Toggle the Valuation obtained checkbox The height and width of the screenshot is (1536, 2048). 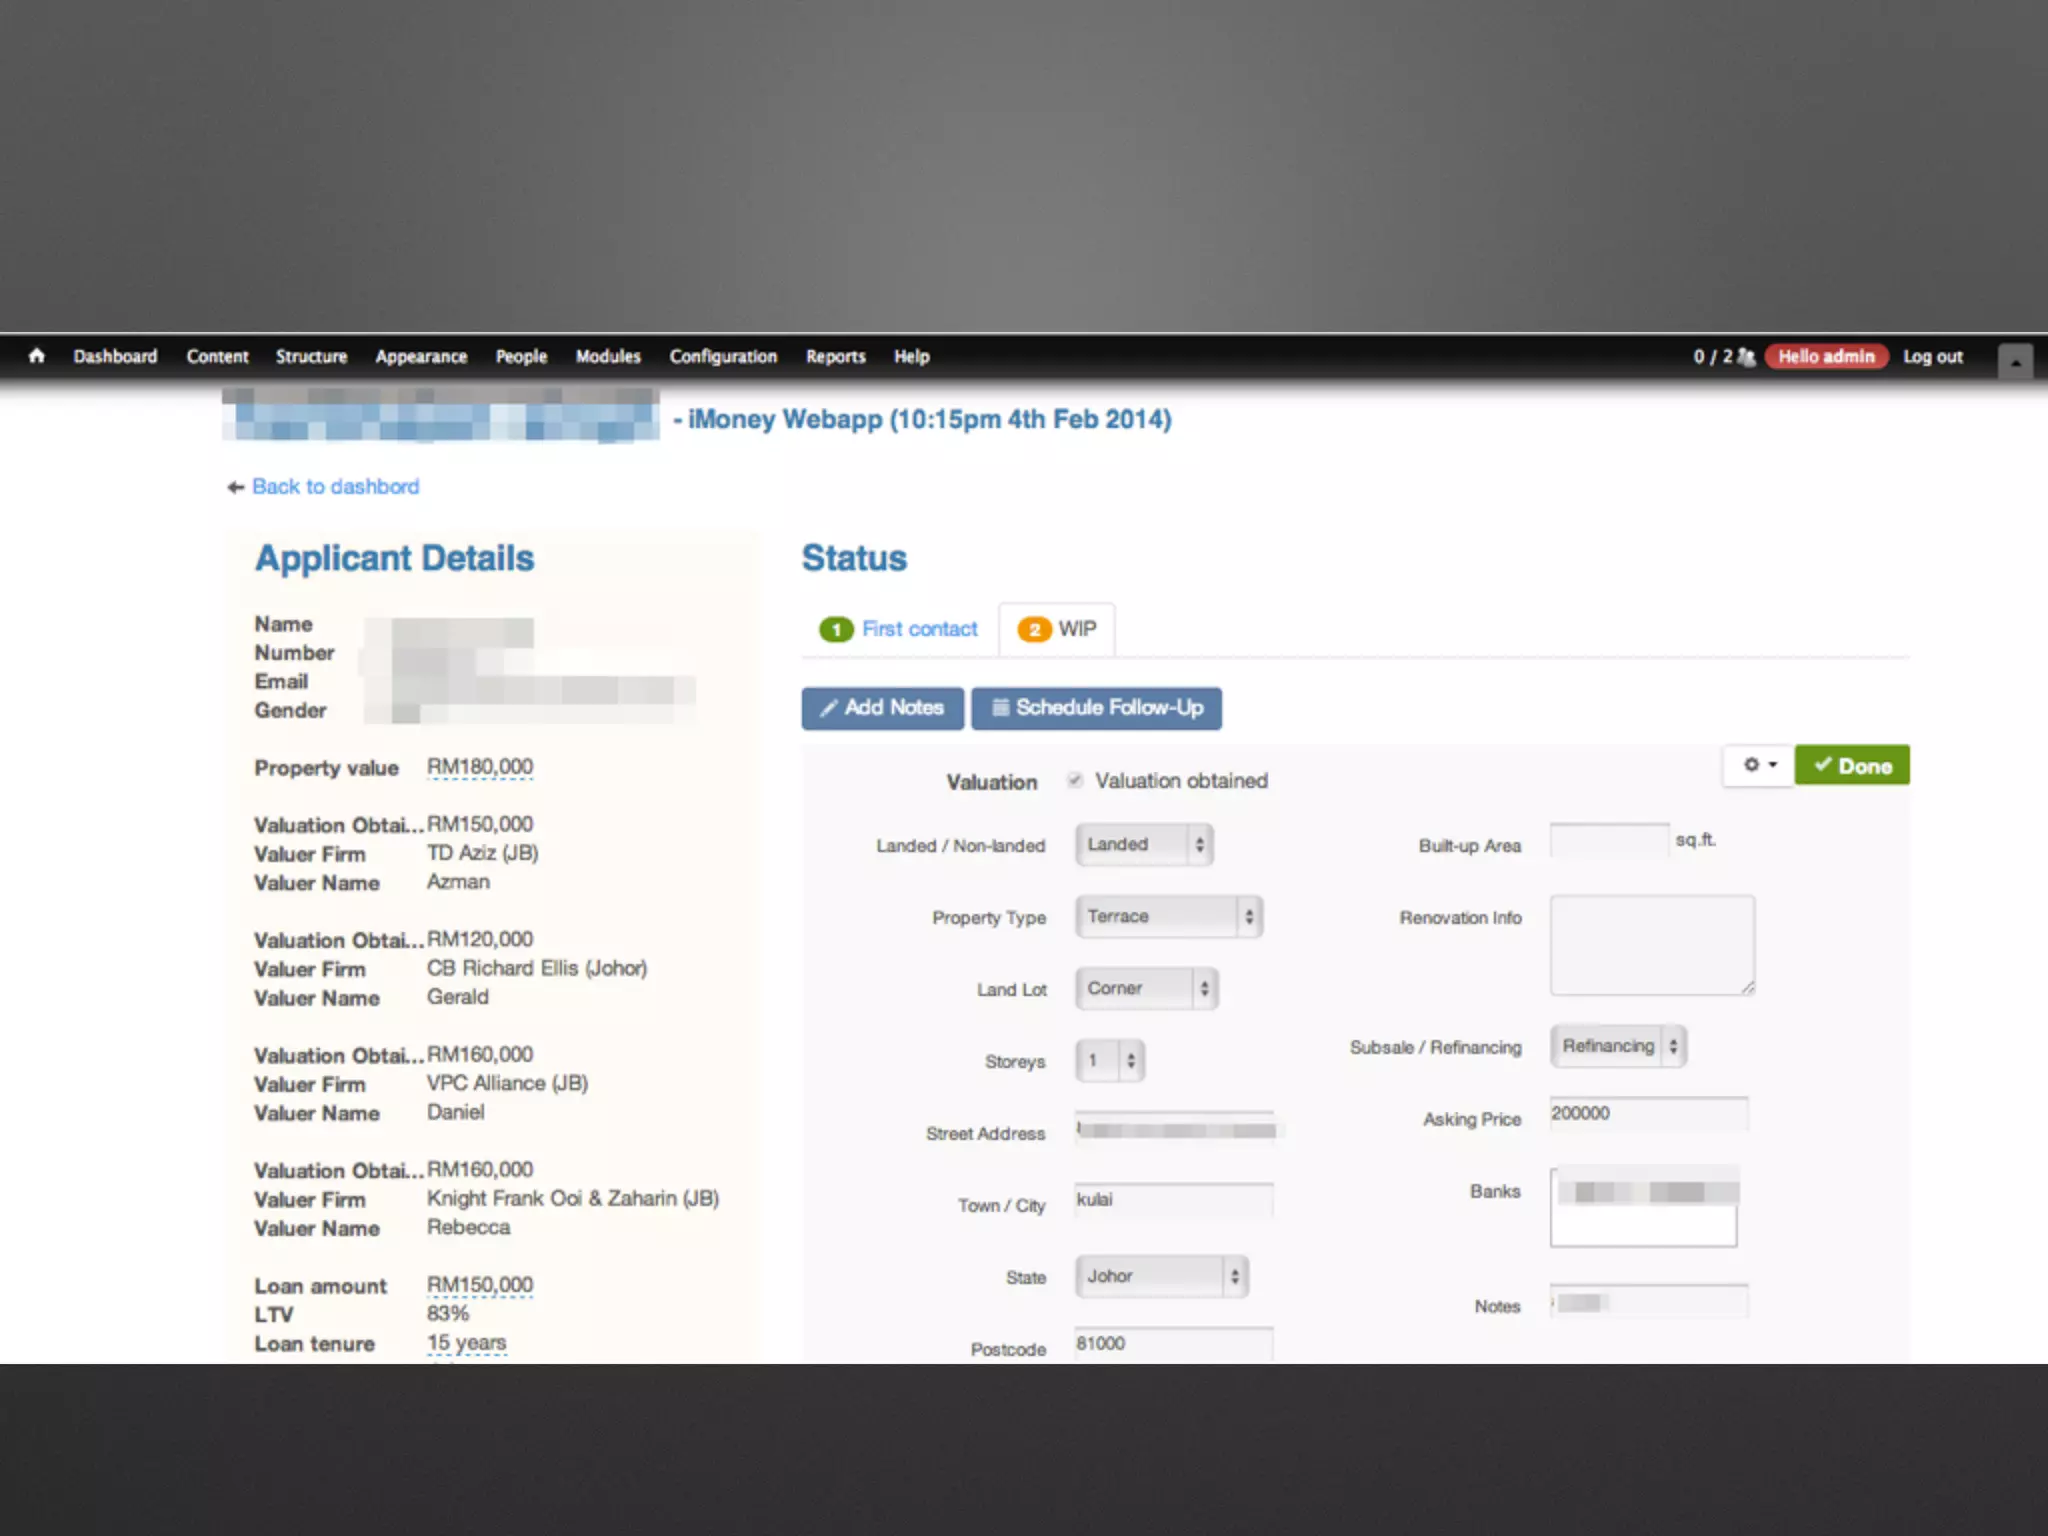coord(1075,781)
